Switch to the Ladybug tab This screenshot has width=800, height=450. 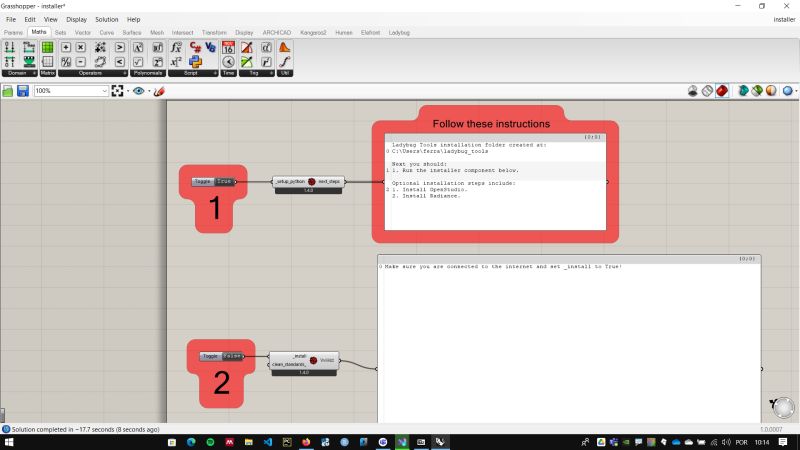pyautogui.click(x=399, y=33)
